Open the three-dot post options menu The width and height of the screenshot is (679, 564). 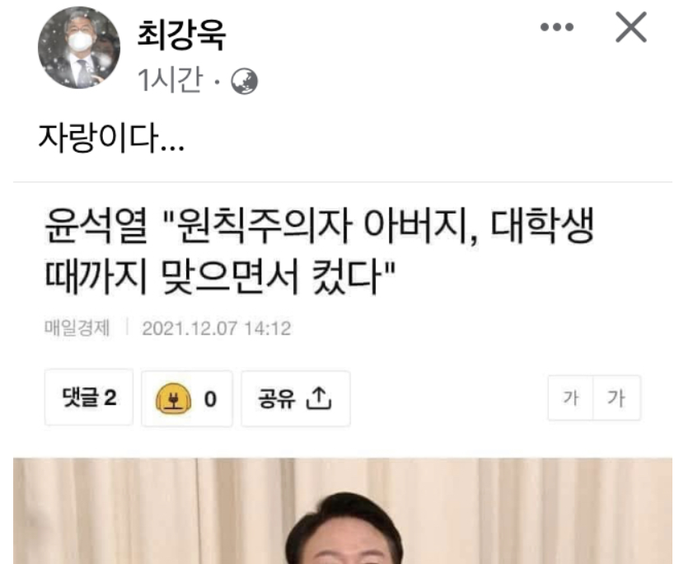tap(557, 27)
